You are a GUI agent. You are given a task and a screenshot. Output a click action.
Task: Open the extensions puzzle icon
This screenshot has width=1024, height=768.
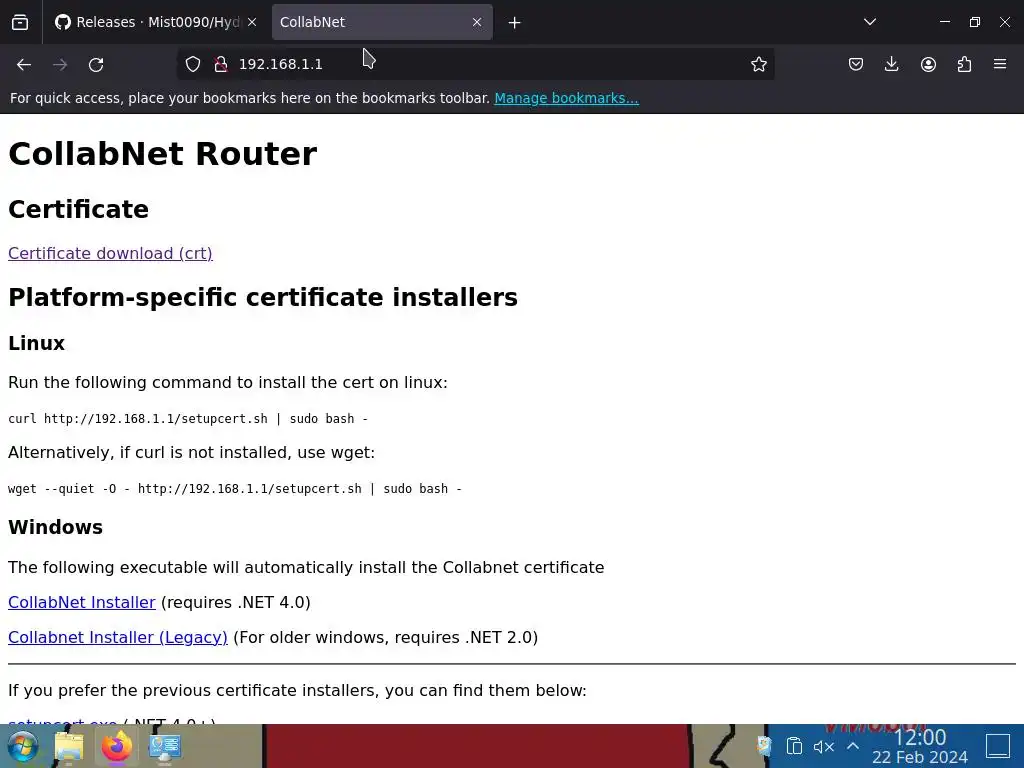point(964,64)
